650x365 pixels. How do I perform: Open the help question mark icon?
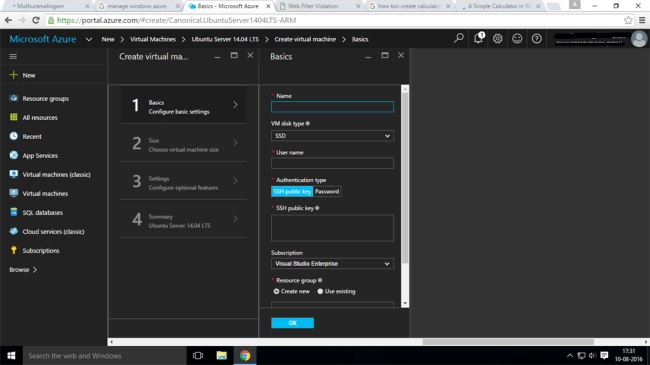(x=536, y=39)
